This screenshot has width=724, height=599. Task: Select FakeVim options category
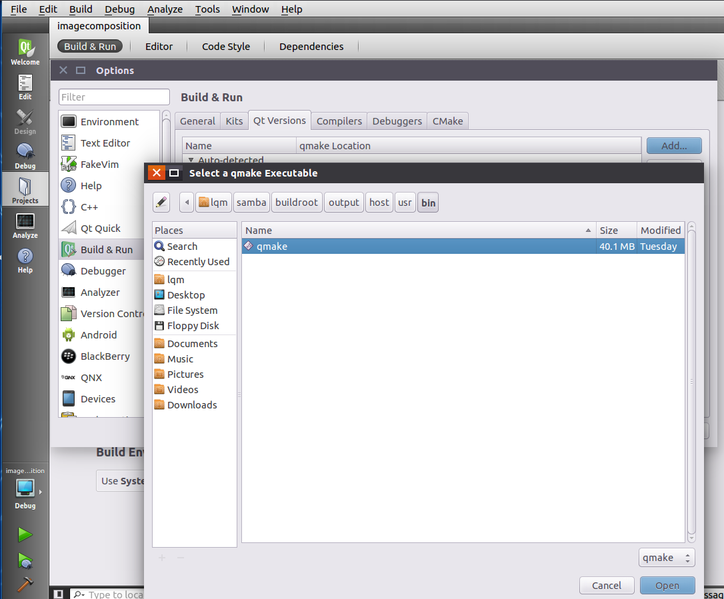pos(98,164)
